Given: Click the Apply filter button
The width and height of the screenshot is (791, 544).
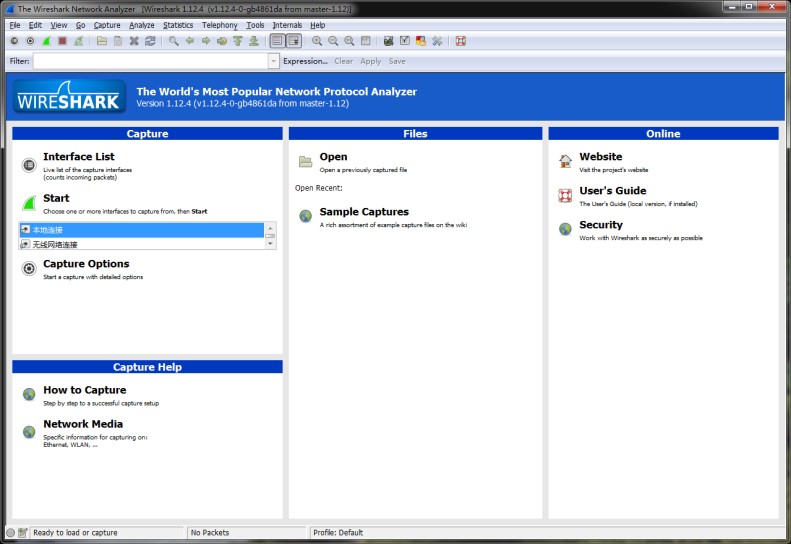Looking at the screenshot, I should (x=371, y=61).
